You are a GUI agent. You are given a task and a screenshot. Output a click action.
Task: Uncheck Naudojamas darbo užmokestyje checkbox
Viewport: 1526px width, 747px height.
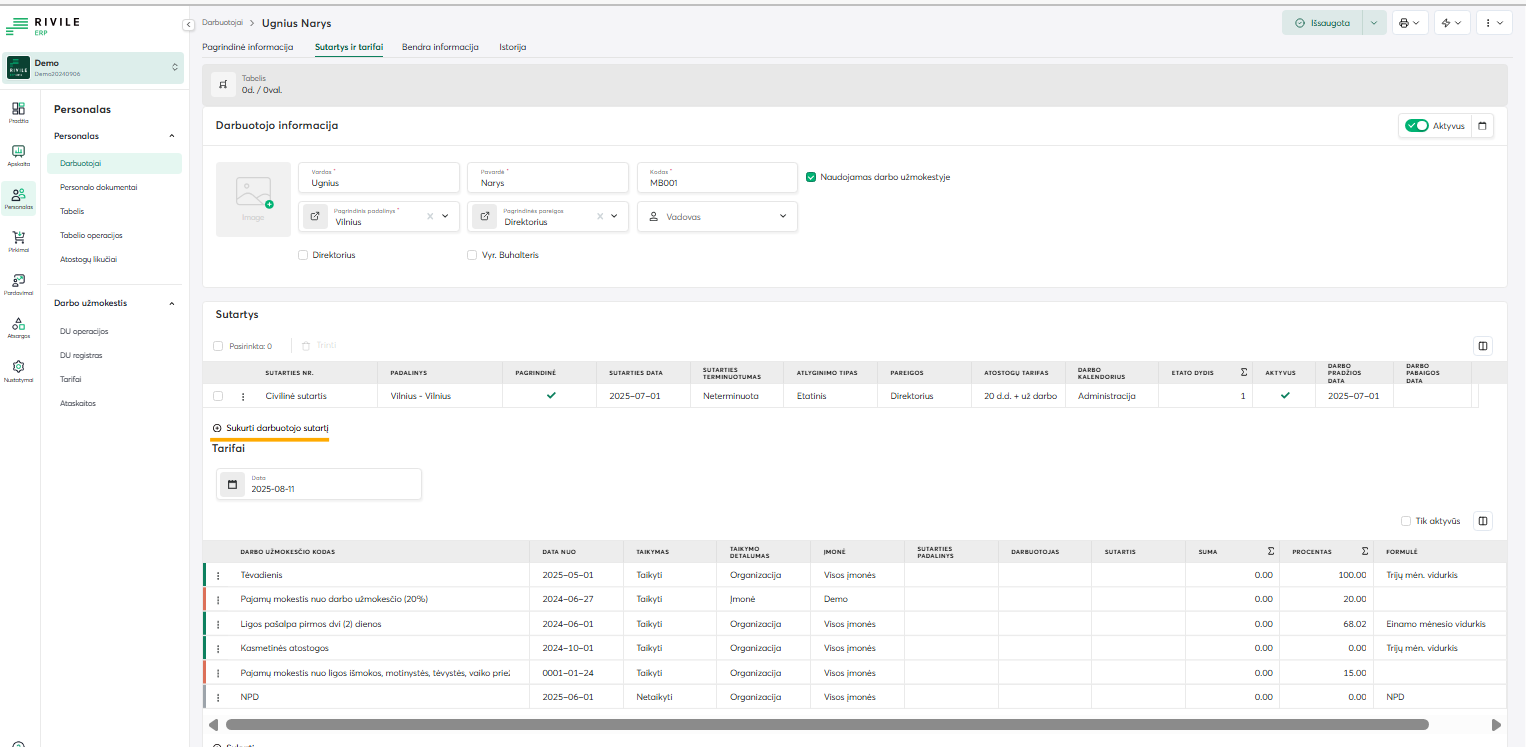point(811,177)
